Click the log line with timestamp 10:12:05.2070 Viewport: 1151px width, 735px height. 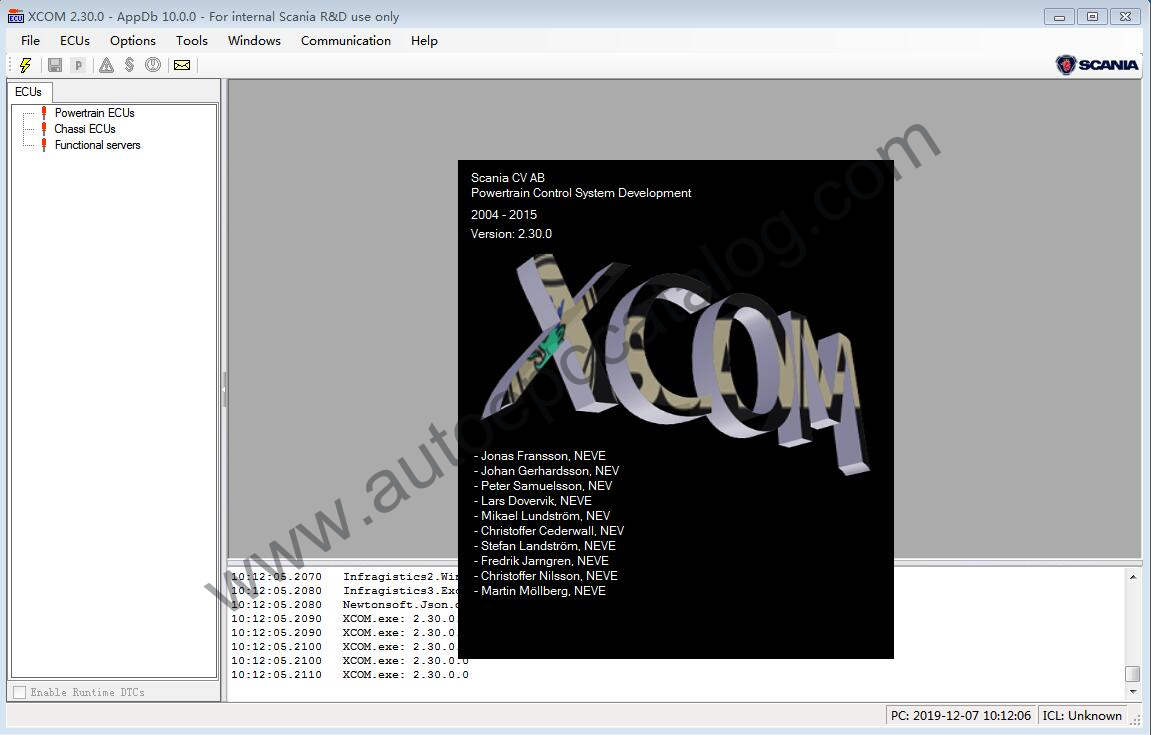344,577
